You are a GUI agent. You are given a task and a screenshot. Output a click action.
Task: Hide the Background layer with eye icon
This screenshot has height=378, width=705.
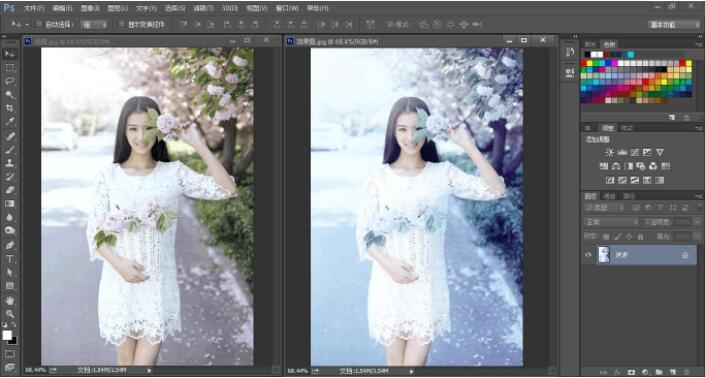[x=588, y=255]
